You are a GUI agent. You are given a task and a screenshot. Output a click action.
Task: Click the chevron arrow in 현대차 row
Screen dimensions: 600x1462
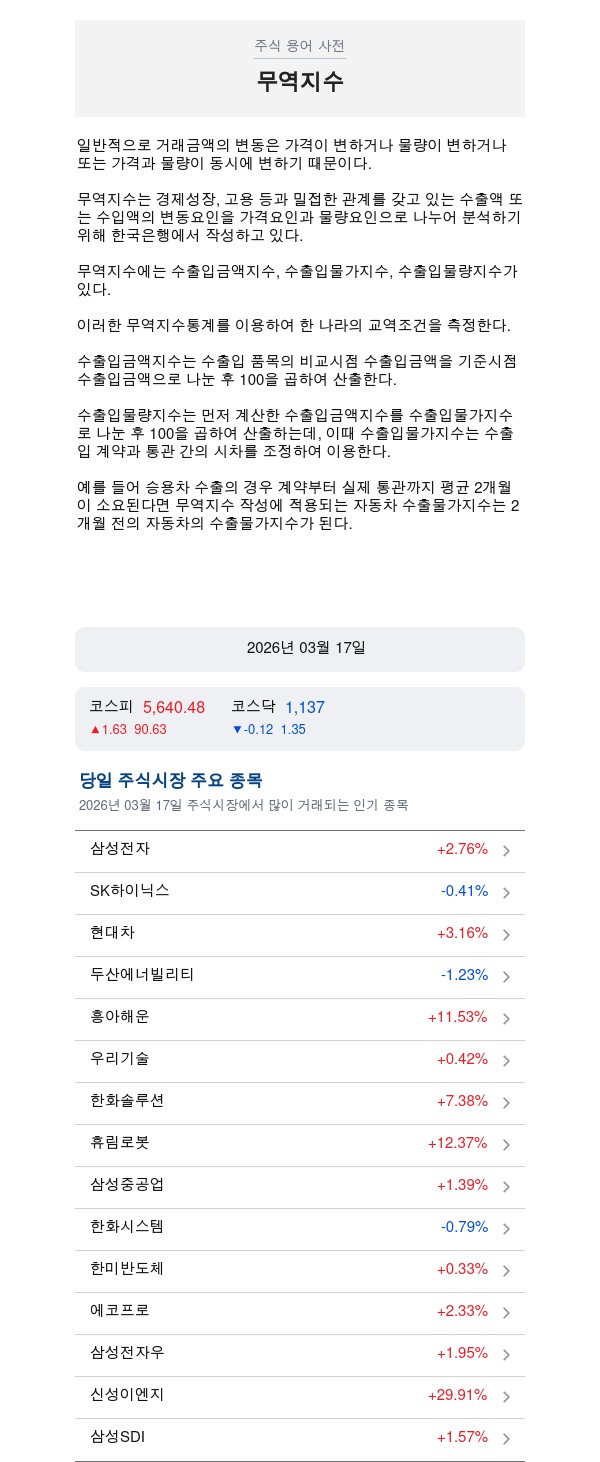(506, 935)
